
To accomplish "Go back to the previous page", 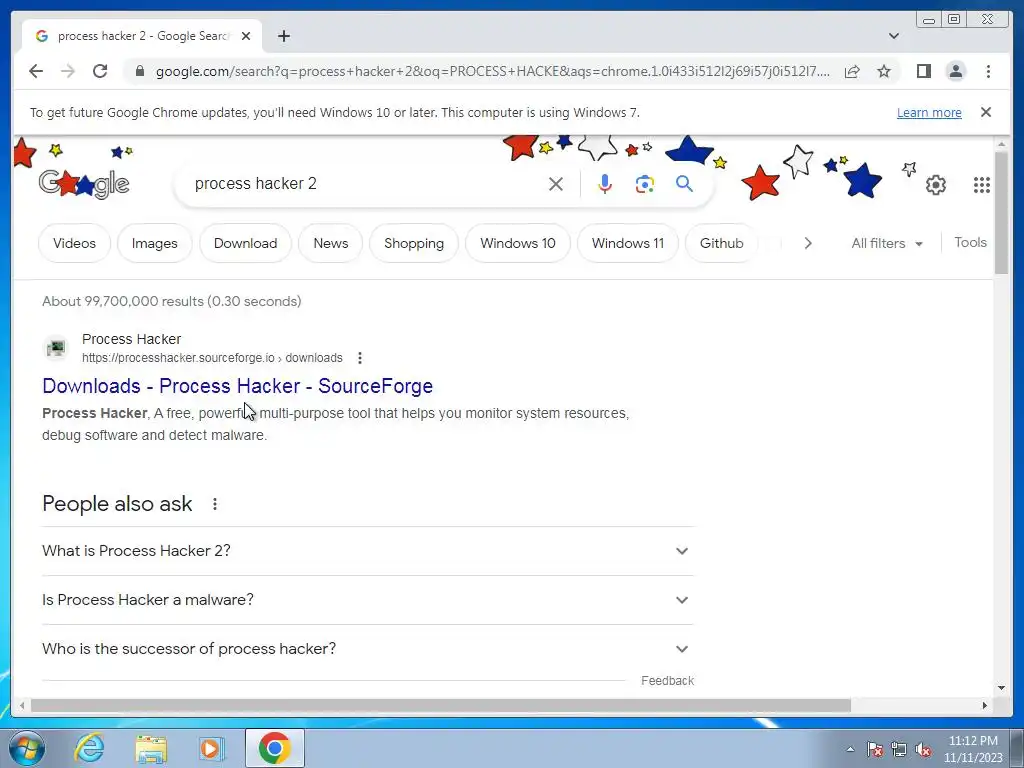I will coord(36,71).
